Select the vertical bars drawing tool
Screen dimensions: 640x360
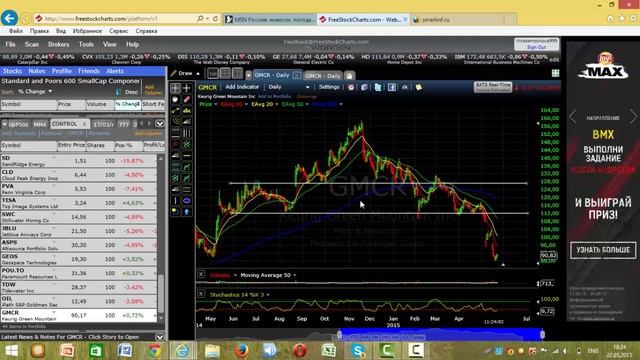[187, 133]
